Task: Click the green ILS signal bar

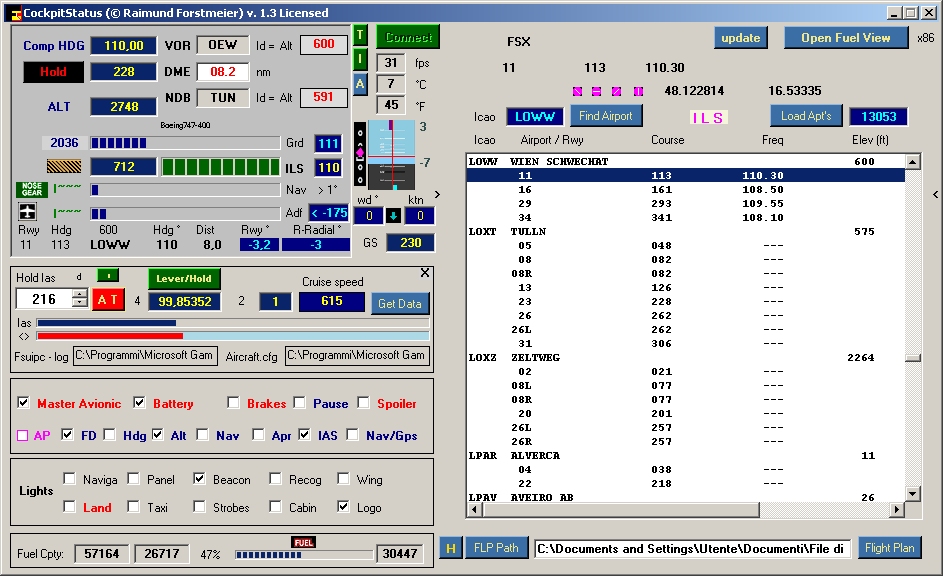Action: pos(221,167)
